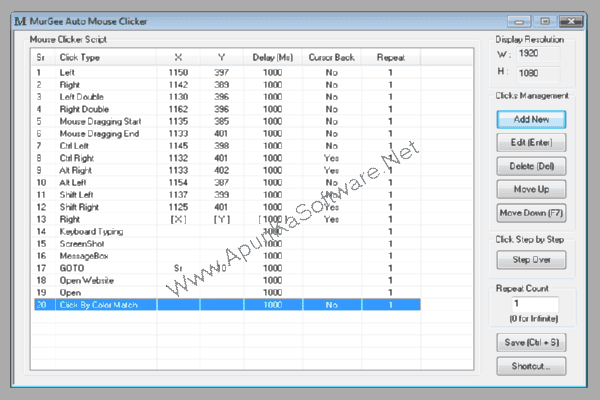Click the Click Type column header
The height and width of the screenshot is (400, 600).
106,57
